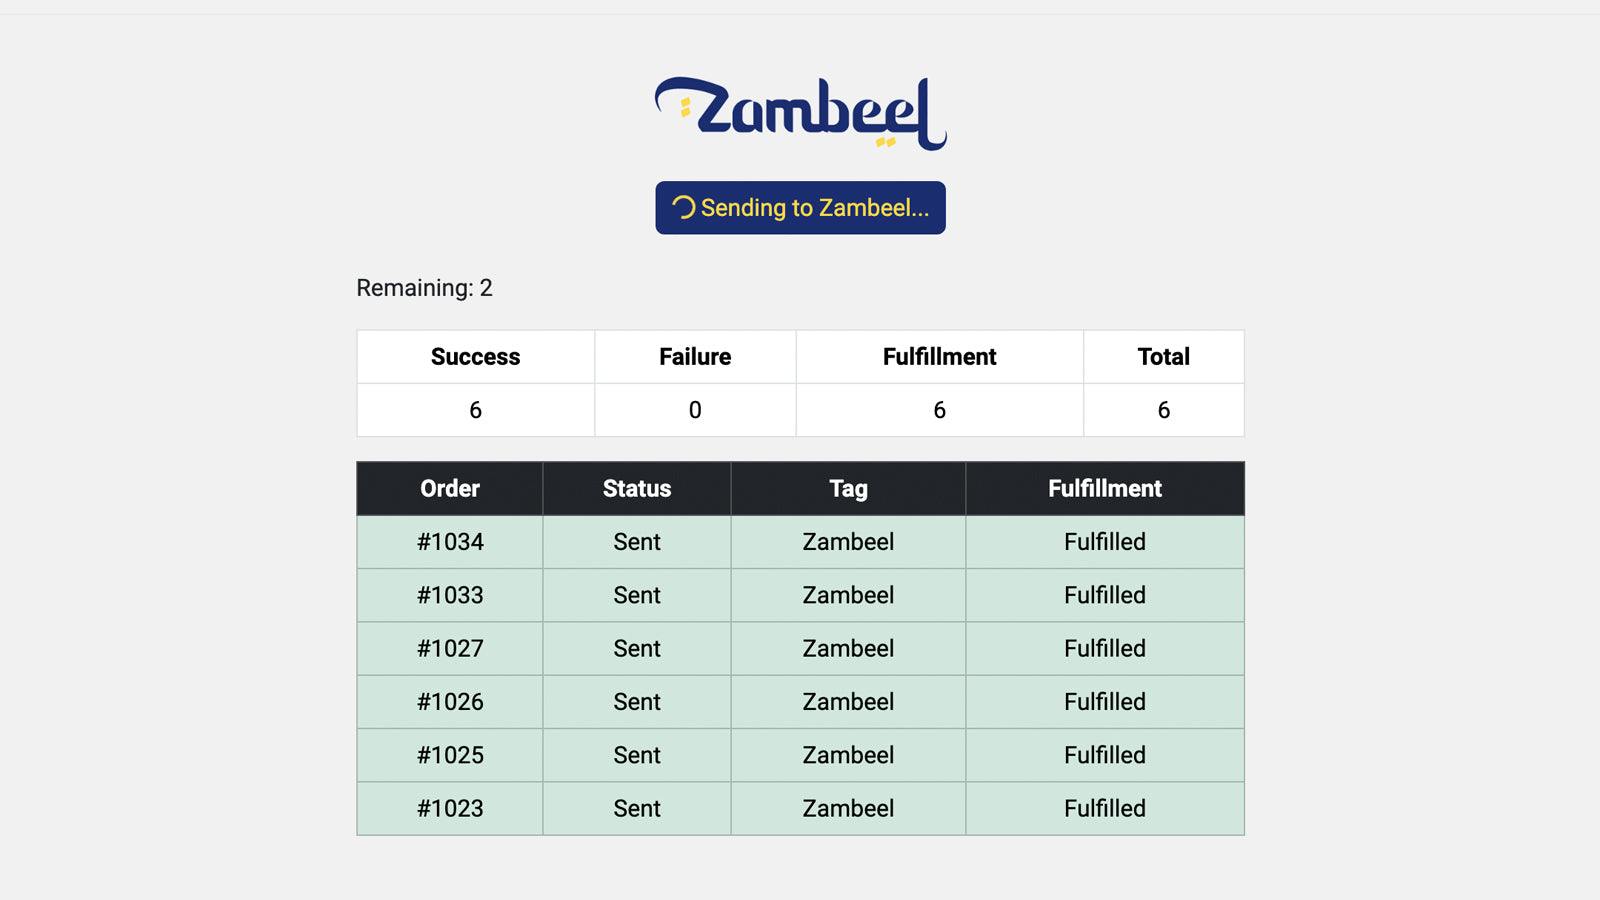Screen dimensions: 1600x900
Task: Click the loading spinner next to Sending text
Action: click(x=683, y=208)
